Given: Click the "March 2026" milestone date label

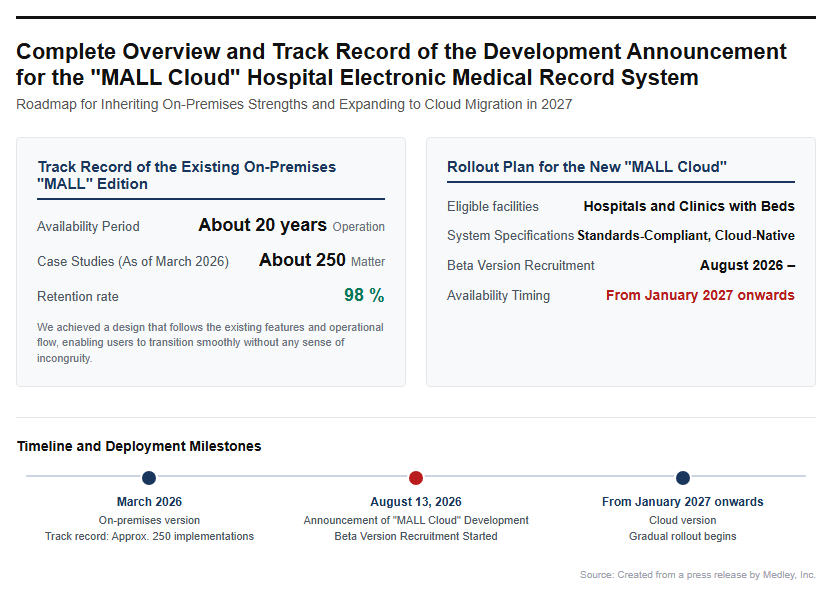Looking at the screenshot, I should [x=149, y=502].
